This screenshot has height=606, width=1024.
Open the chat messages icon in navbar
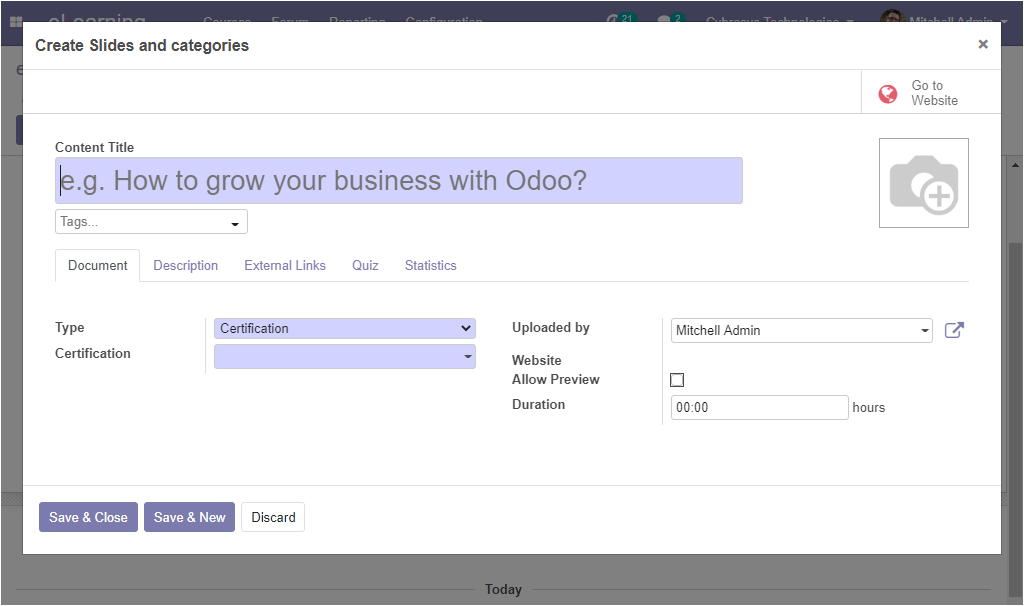pos(671,19)
